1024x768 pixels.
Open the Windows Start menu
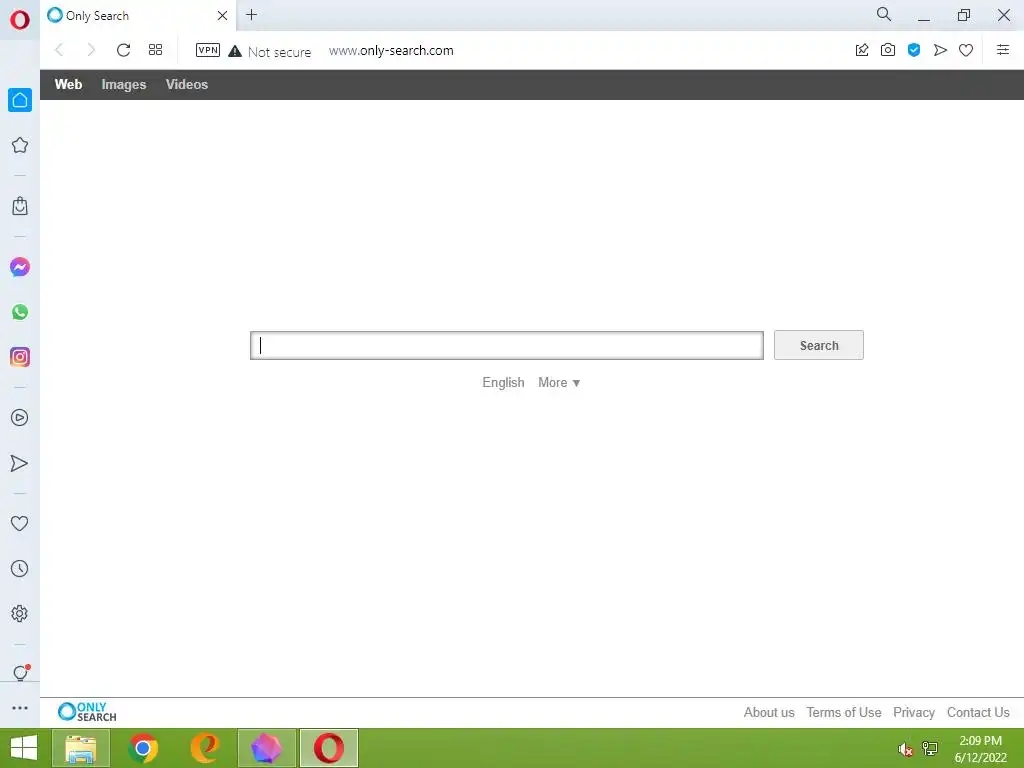(24, 748)
